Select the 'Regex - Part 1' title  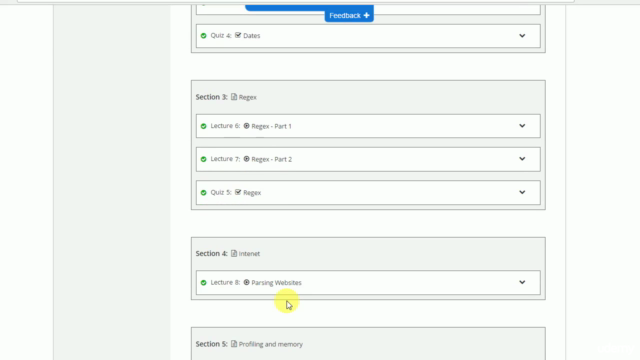(x=271, y=126)
